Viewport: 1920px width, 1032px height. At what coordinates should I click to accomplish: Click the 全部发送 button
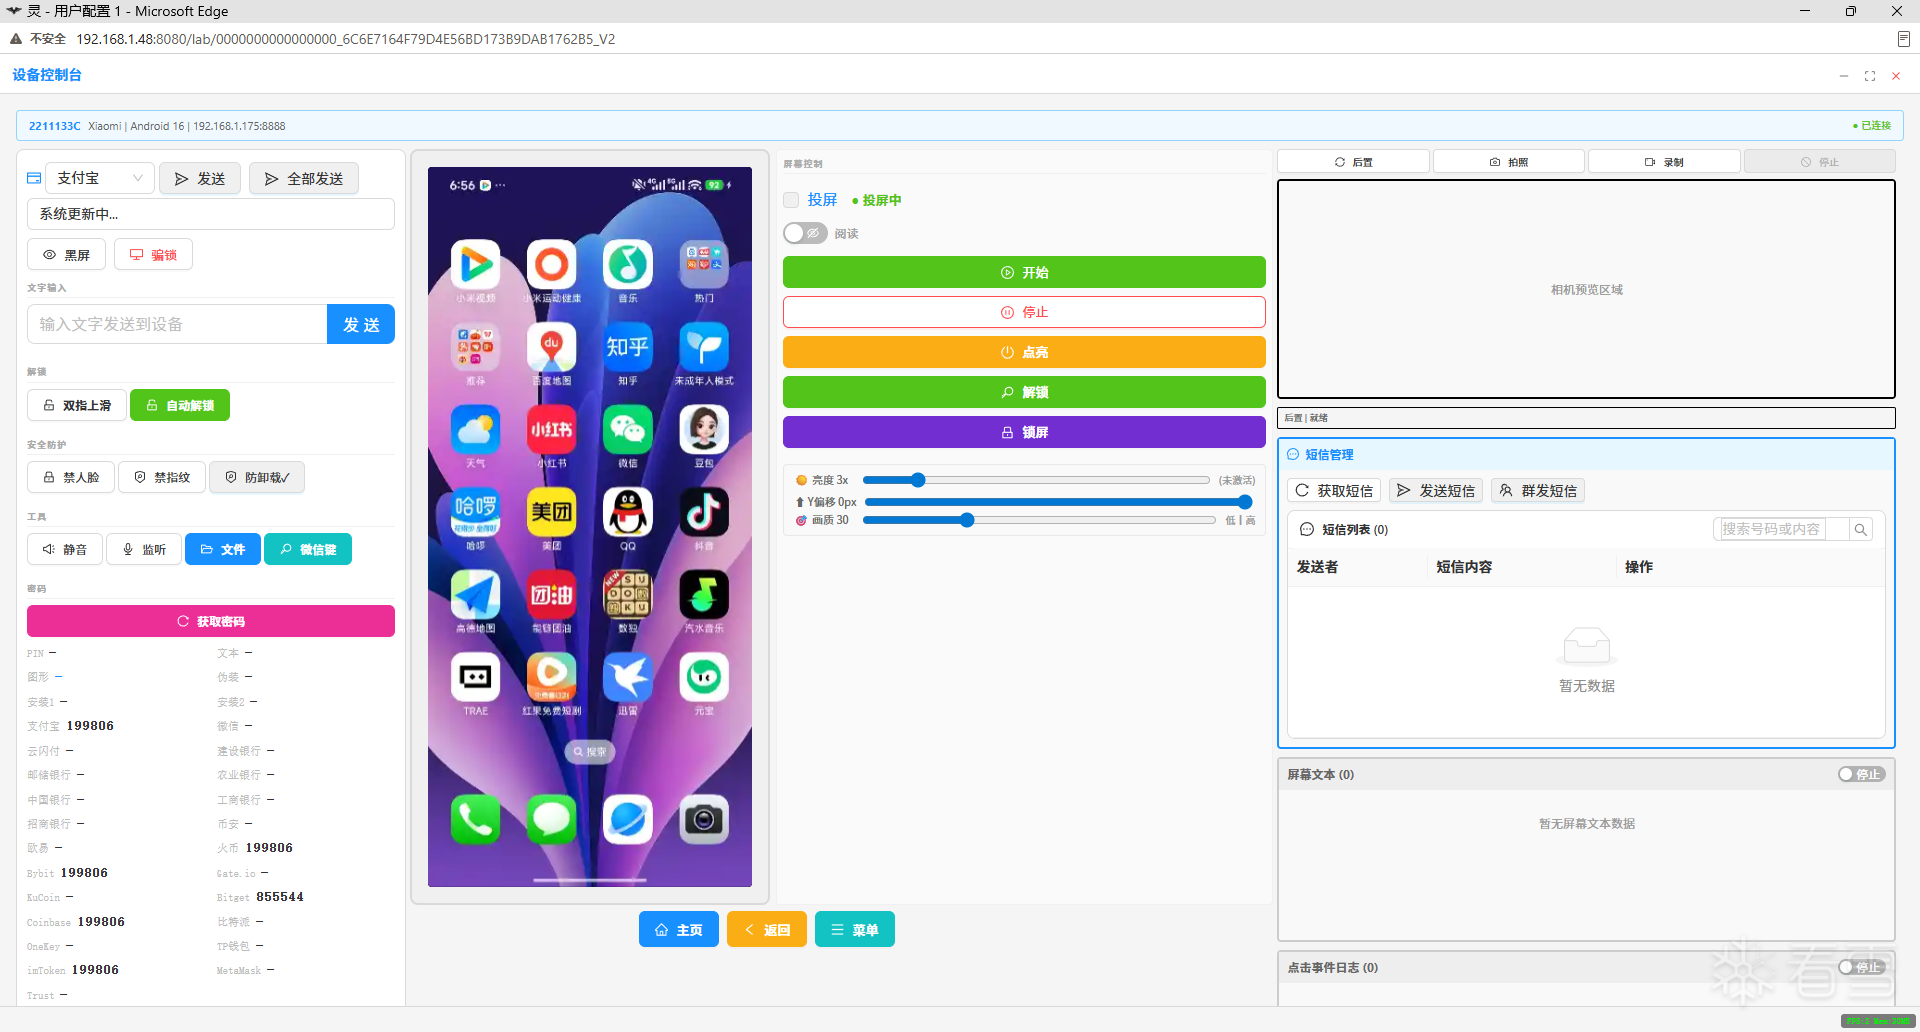pos(304,178)
